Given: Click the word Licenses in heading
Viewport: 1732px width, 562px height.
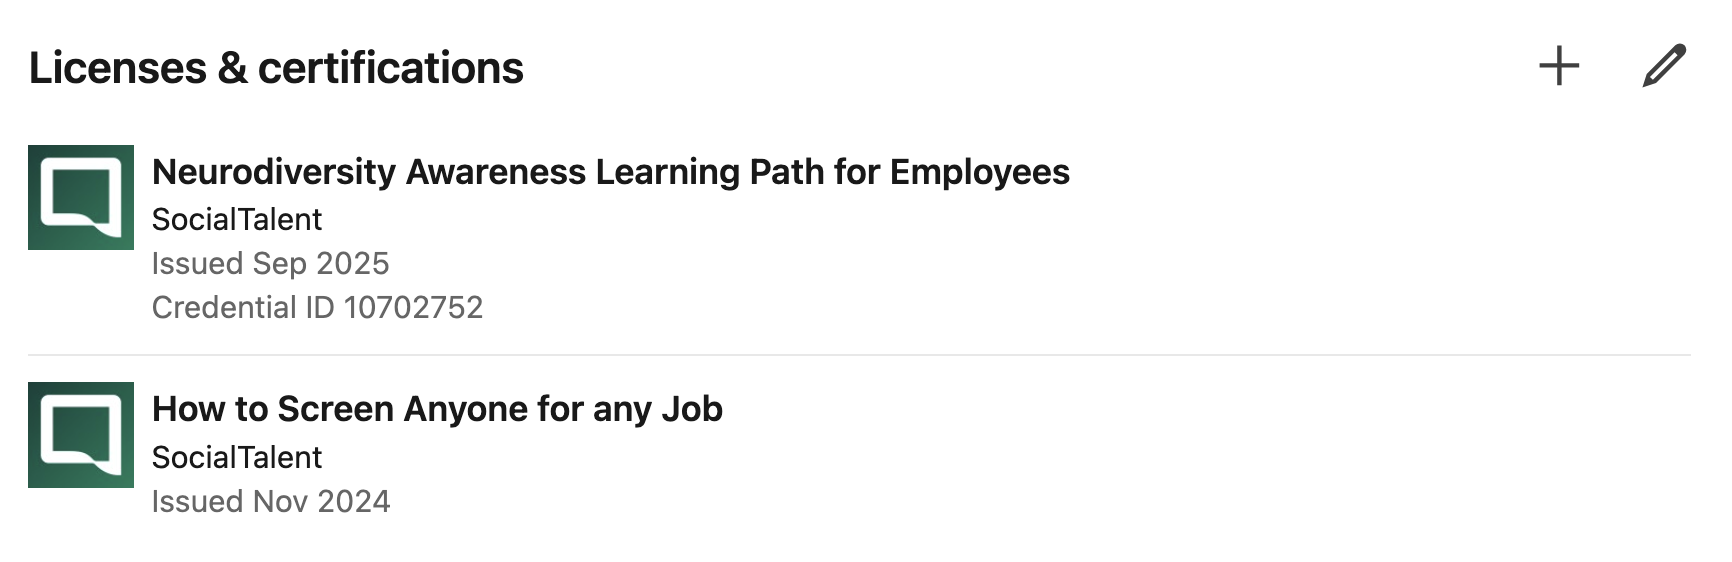Looking at the screenshot, I should [x=118, y=68].
